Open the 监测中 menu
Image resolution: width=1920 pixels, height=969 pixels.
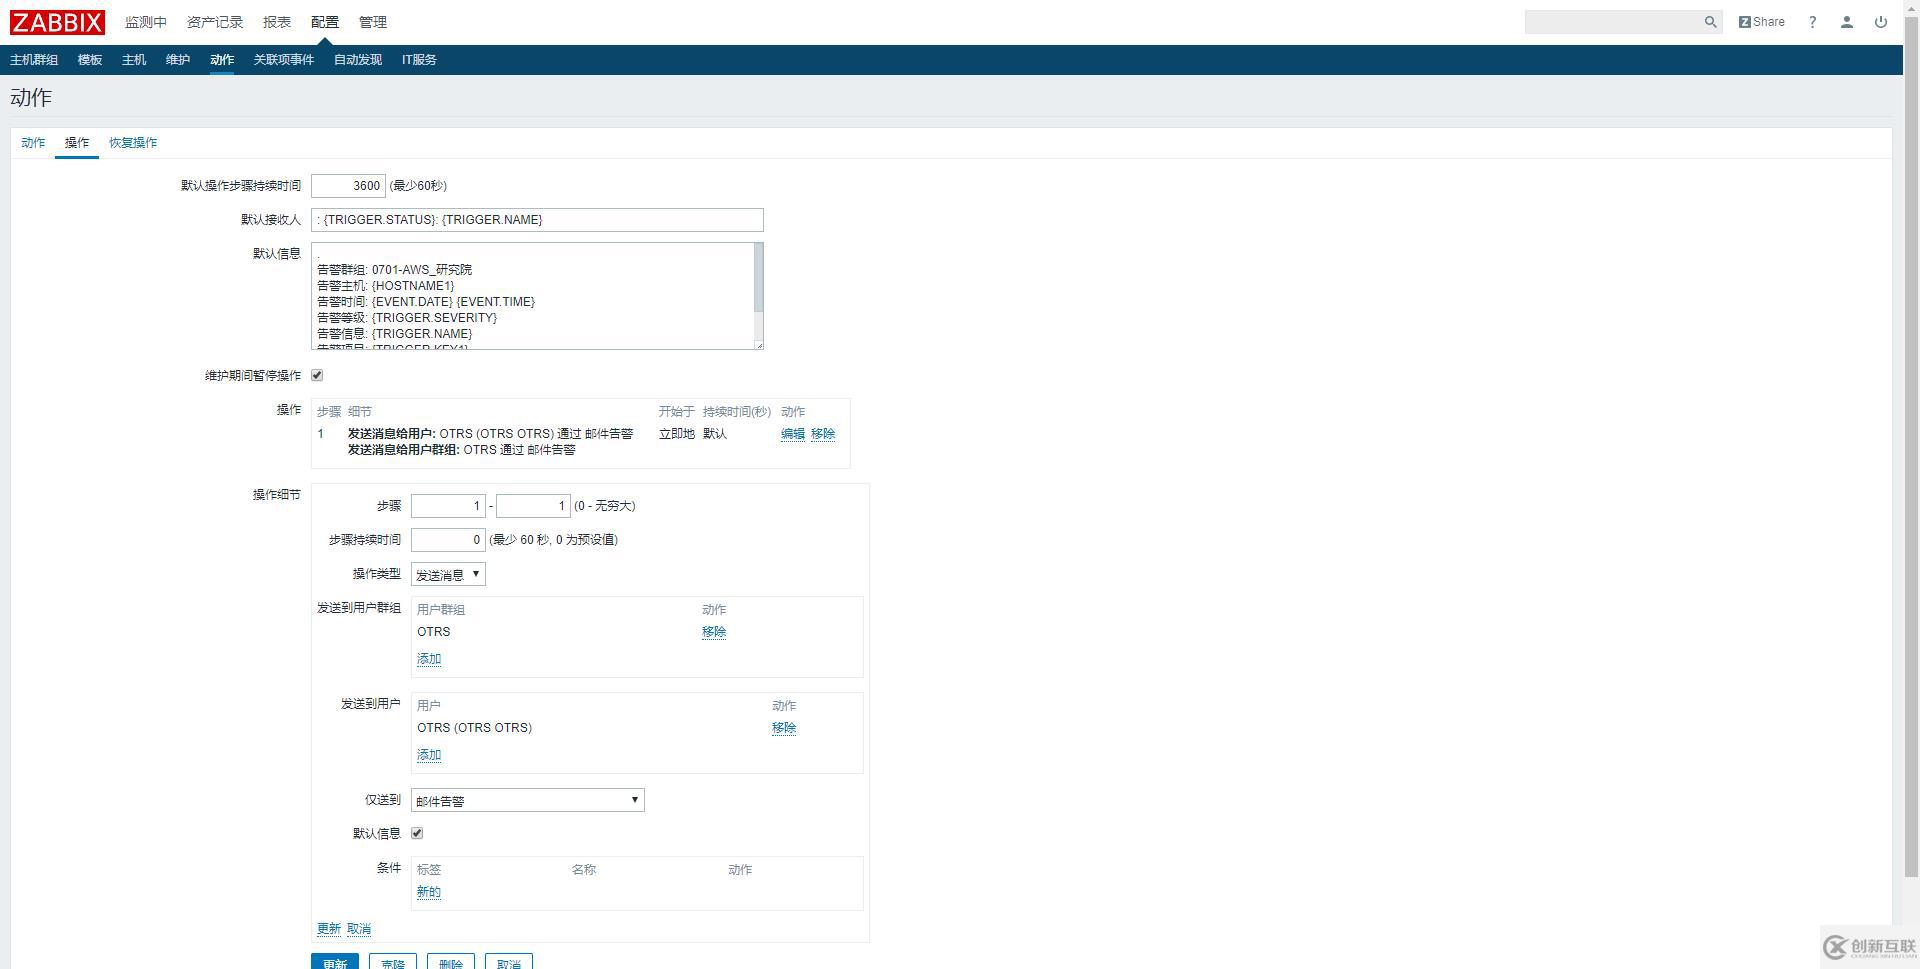coord(146,22)
